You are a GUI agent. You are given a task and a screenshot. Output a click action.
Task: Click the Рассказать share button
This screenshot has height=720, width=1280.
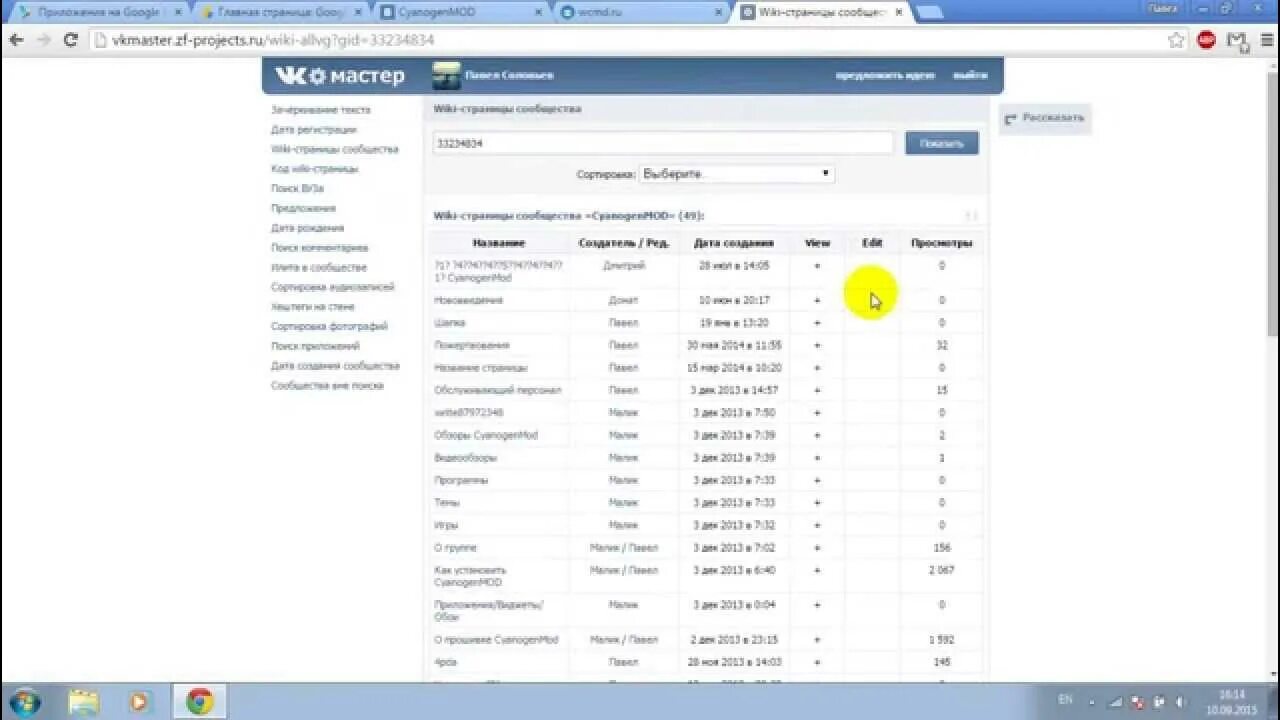coord(1044,118)
